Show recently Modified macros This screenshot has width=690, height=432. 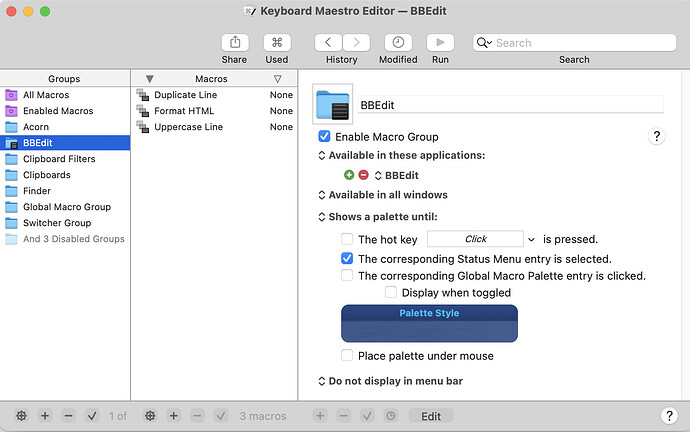click(398, 43)
